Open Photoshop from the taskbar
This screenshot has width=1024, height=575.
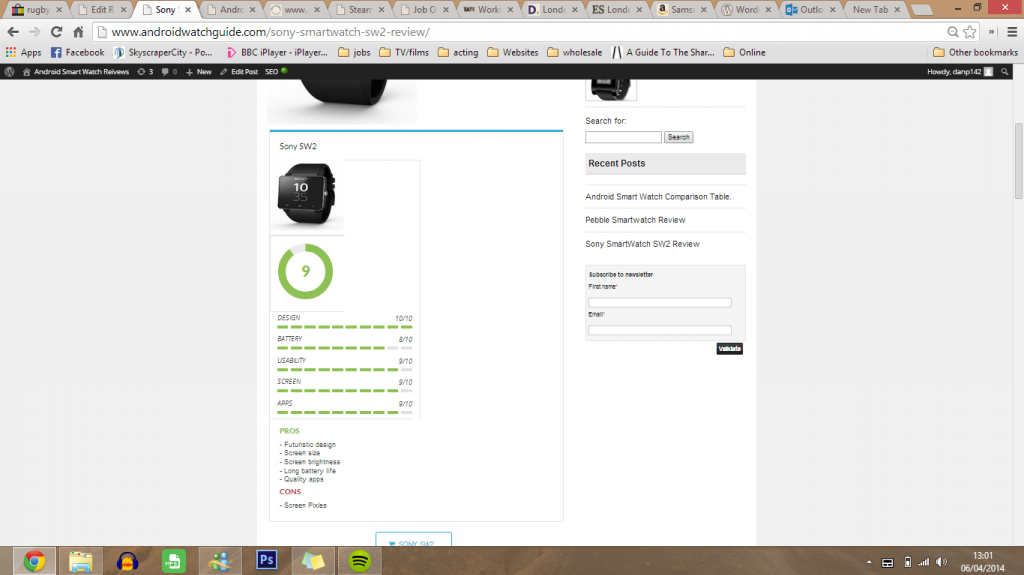[266, 560]
